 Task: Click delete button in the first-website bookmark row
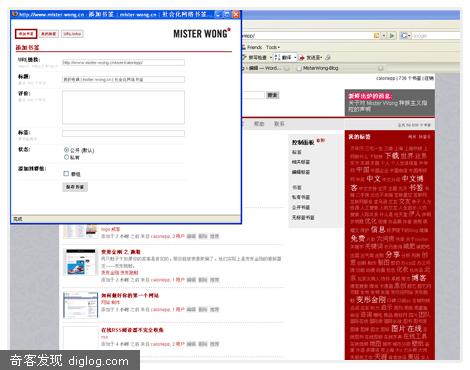click(203, 309)
